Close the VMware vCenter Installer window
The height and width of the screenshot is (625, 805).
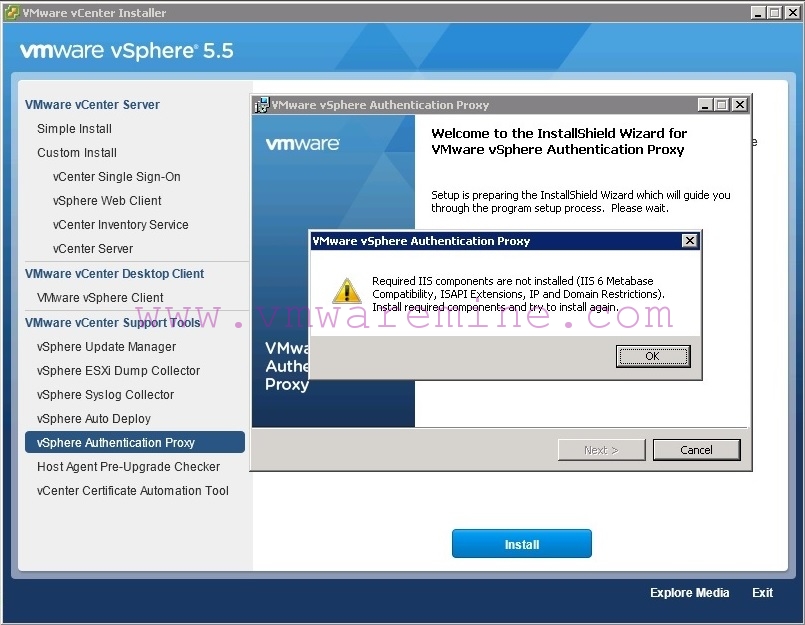tap(792, 13)
